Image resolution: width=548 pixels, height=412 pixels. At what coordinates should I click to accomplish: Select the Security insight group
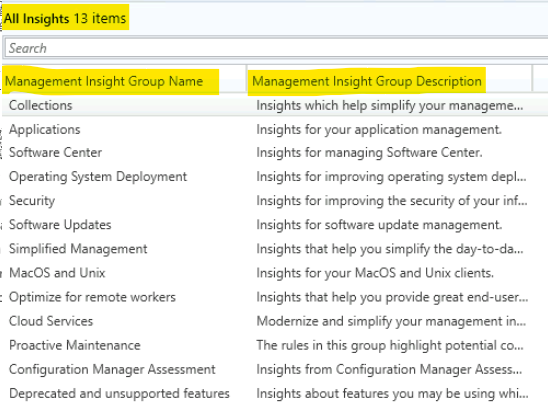pyautogui.click(x=32, y=201)
